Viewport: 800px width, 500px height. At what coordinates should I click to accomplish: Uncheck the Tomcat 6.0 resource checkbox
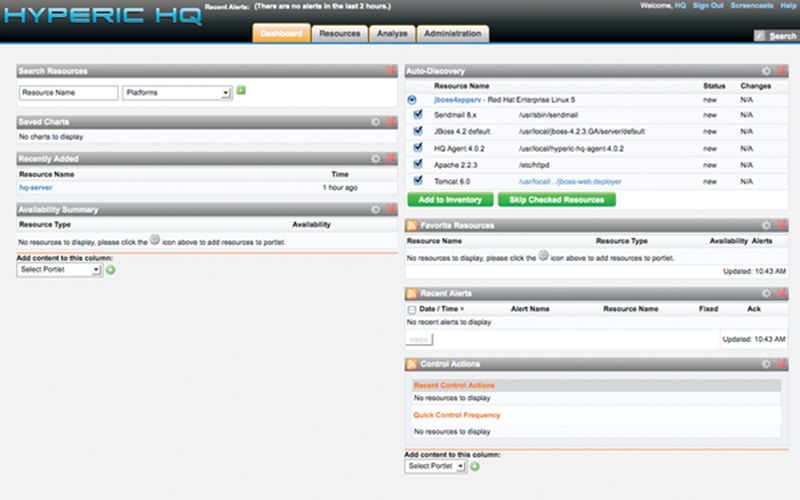[418, 180]
